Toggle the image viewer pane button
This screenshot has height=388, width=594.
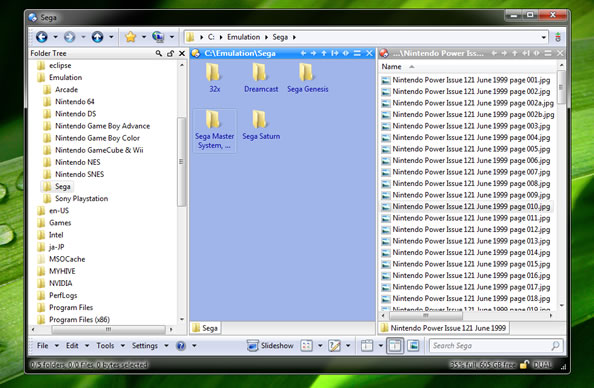[413, 346]
